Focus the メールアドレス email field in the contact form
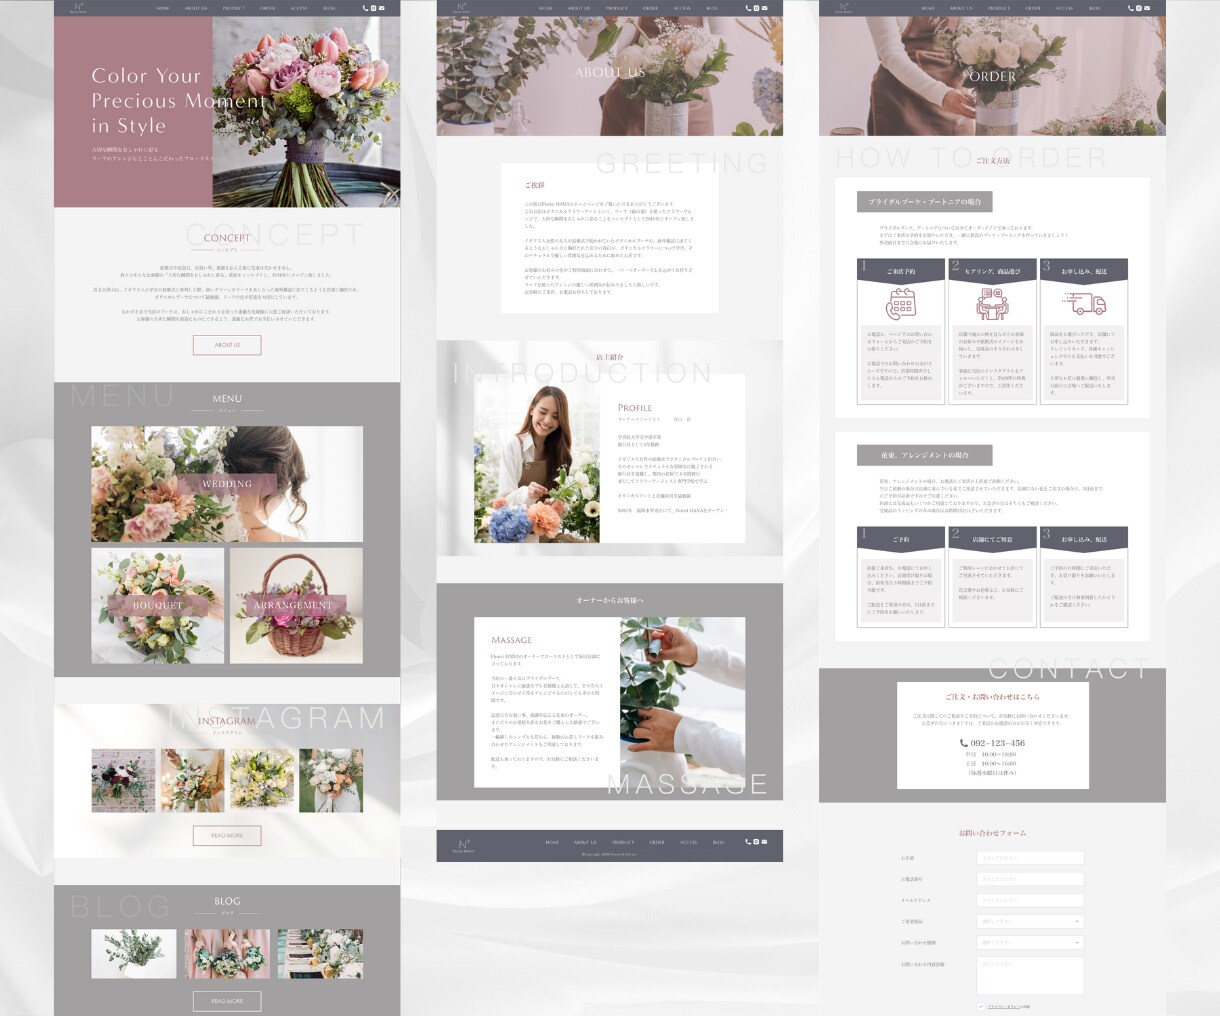The width and height of the screenshot is (1220, 1016). coord(1030,900)
